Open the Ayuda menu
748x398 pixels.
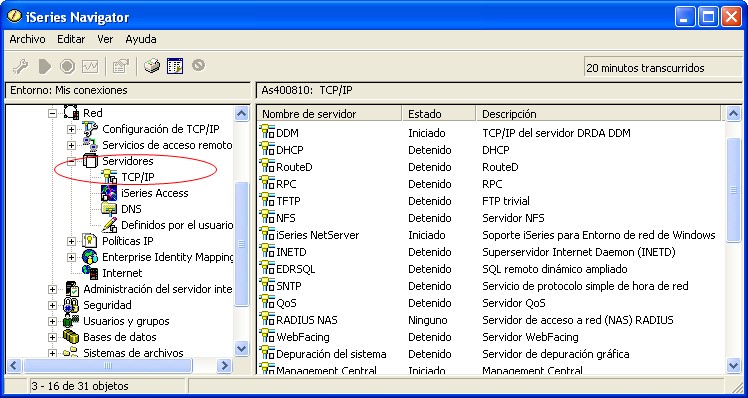point(141,39)
